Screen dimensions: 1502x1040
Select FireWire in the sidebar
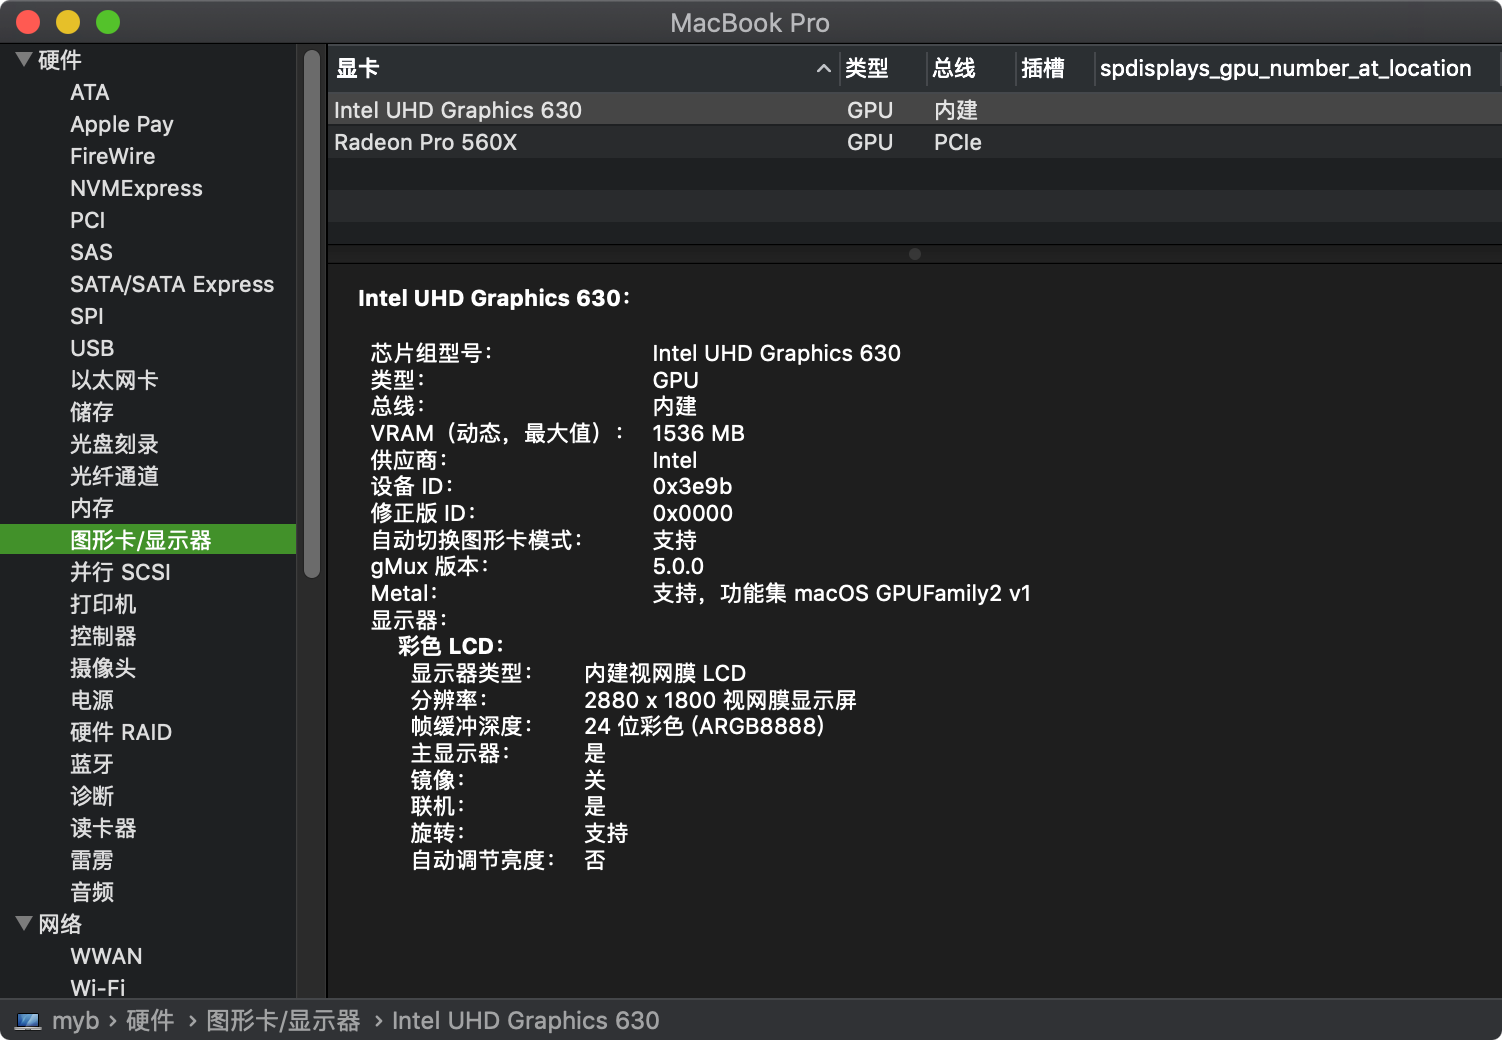113,157
